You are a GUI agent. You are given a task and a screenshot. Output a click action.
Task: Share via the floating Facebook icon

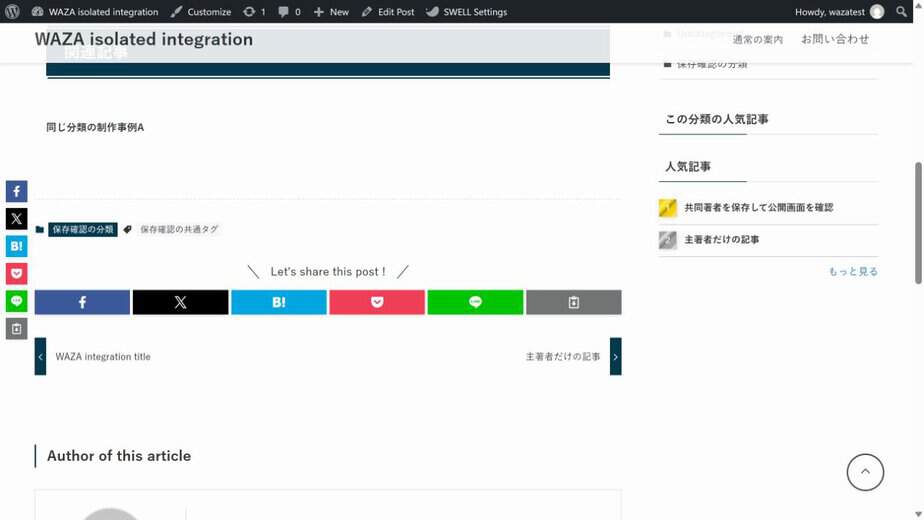[x=16, y=191]
